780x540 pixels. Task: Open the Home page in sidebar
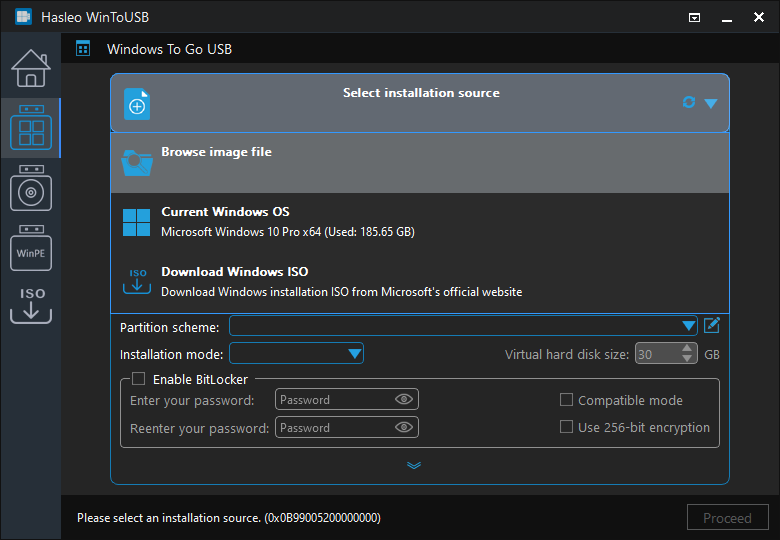[x=31, y=68]
